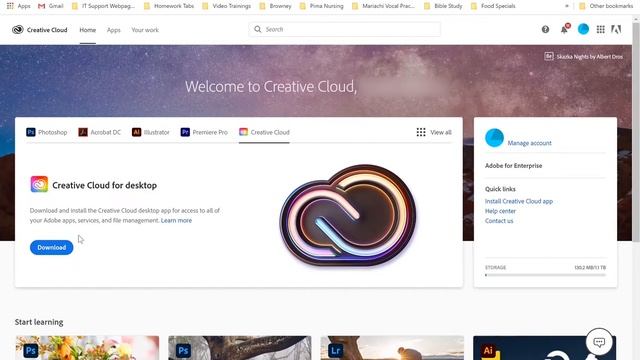Image resolution: width=640 pixels, height=360 pixels.
Task: Select the Photoshop app tab
Action: pyautogui.click(x=47, y=132)
